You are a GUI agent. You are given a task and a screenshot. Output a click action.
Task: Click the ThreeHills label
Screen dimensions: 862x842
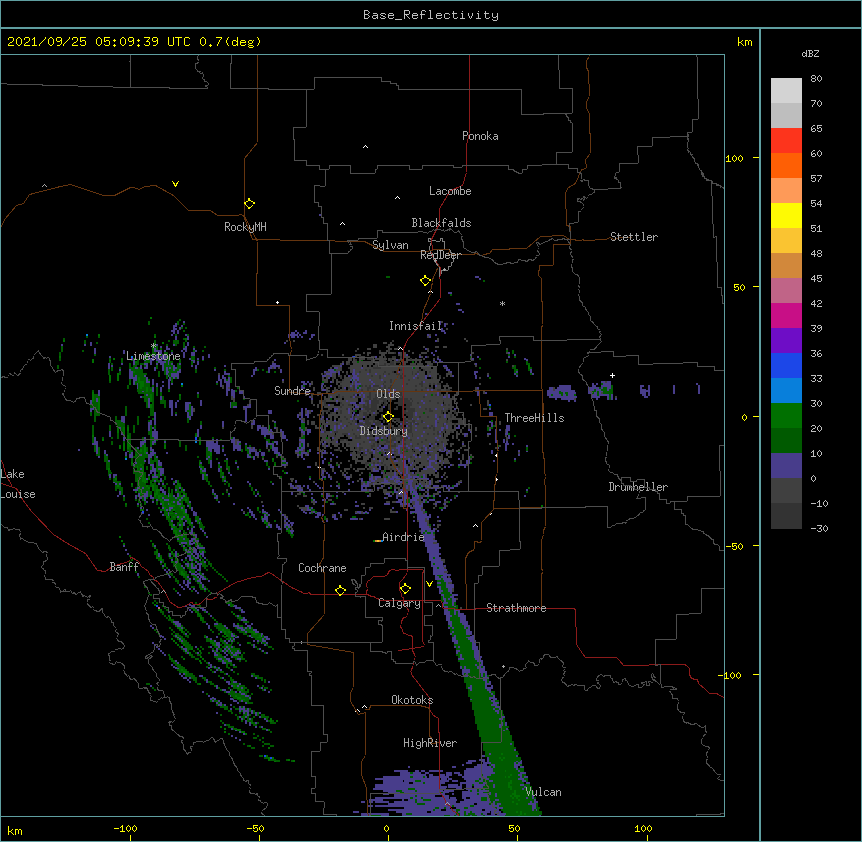click(534, 418)
